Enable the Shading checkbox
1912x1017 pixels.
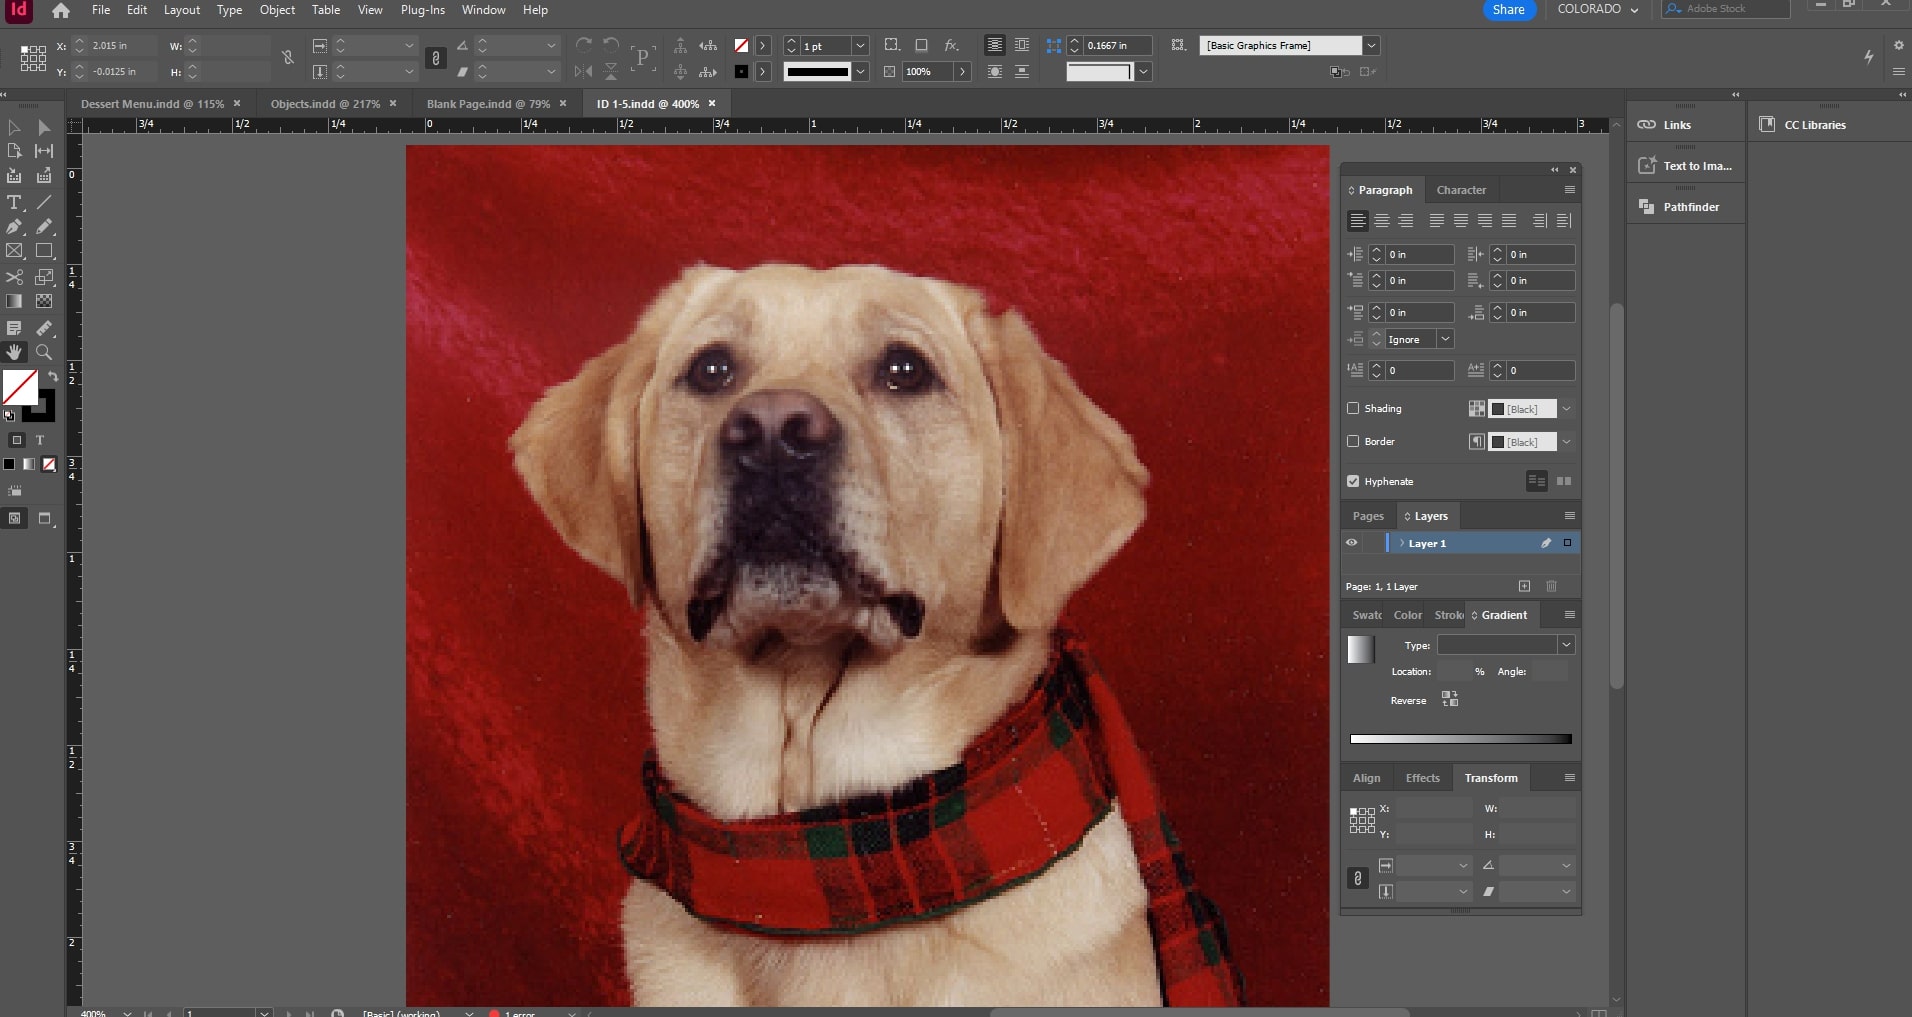click(x=1353, y=408)
